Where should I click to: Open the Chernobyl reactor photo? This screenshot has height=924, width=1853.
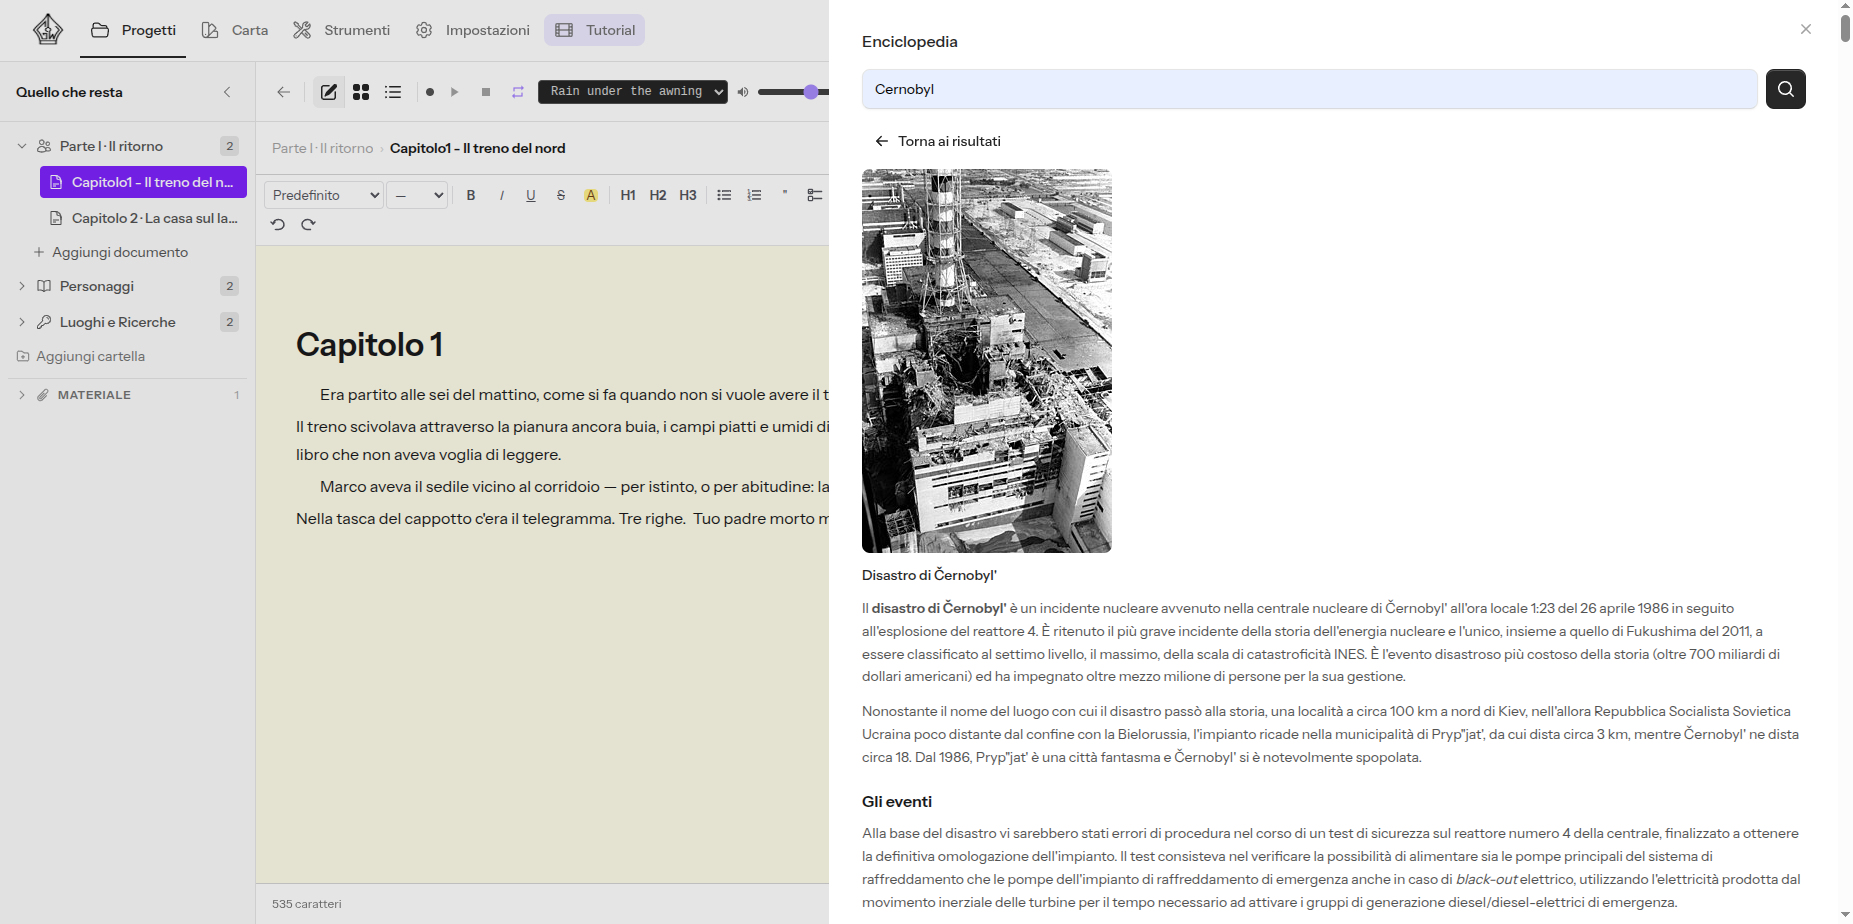point(987,361)
